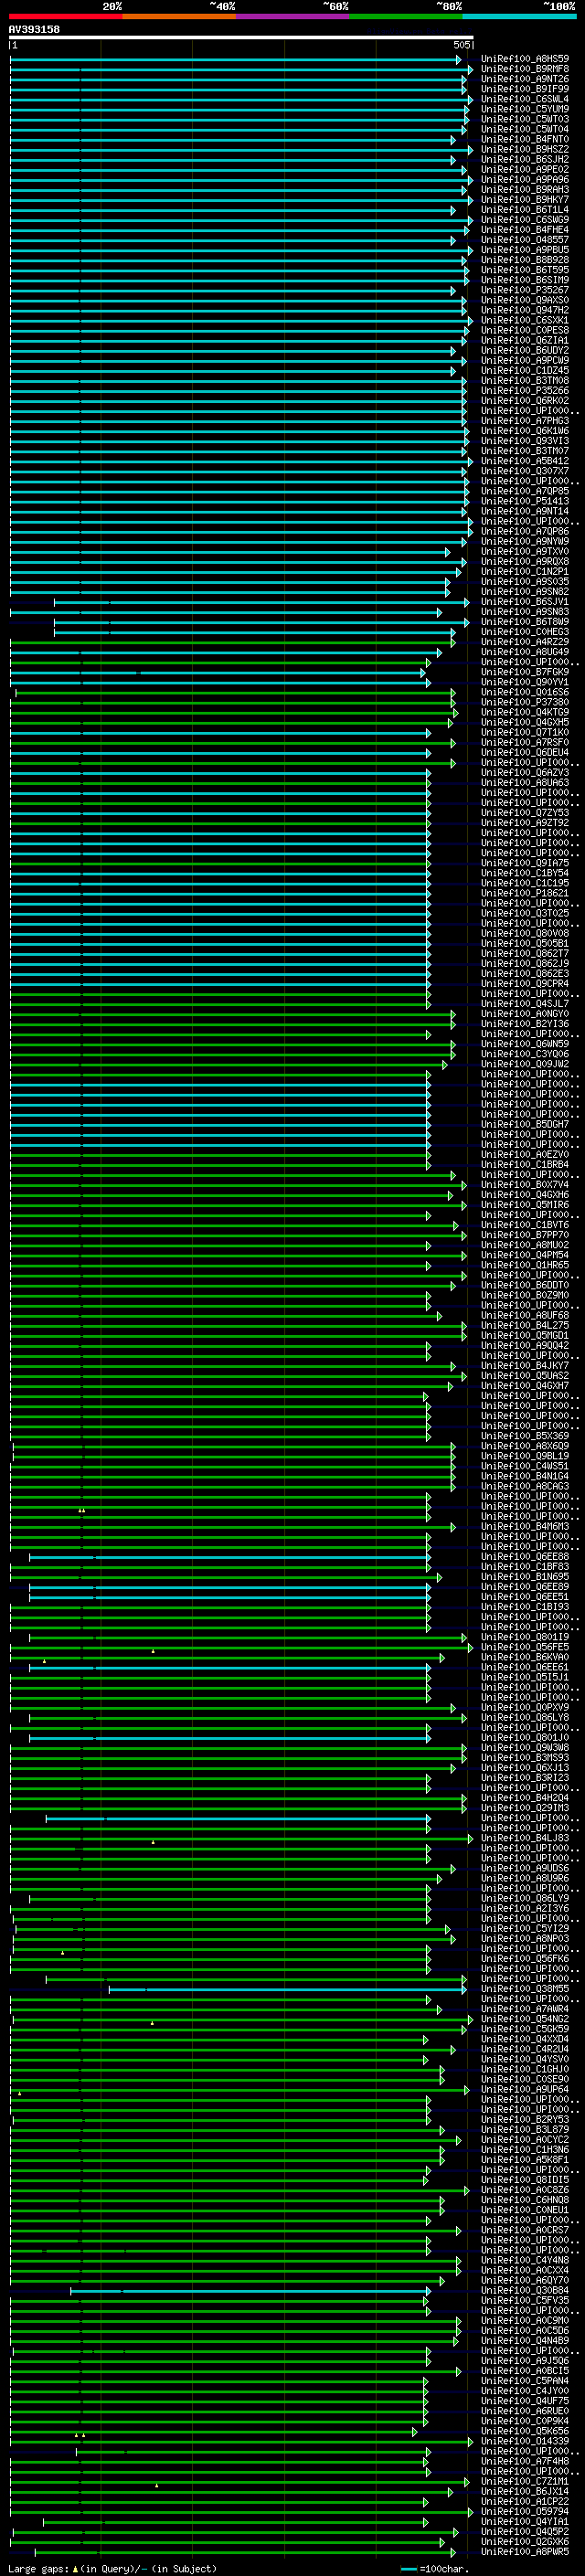Screen dimensions: 585x2576
Task: Click the white query length bar
Action: pyautogui.click(x=241, y=38)
